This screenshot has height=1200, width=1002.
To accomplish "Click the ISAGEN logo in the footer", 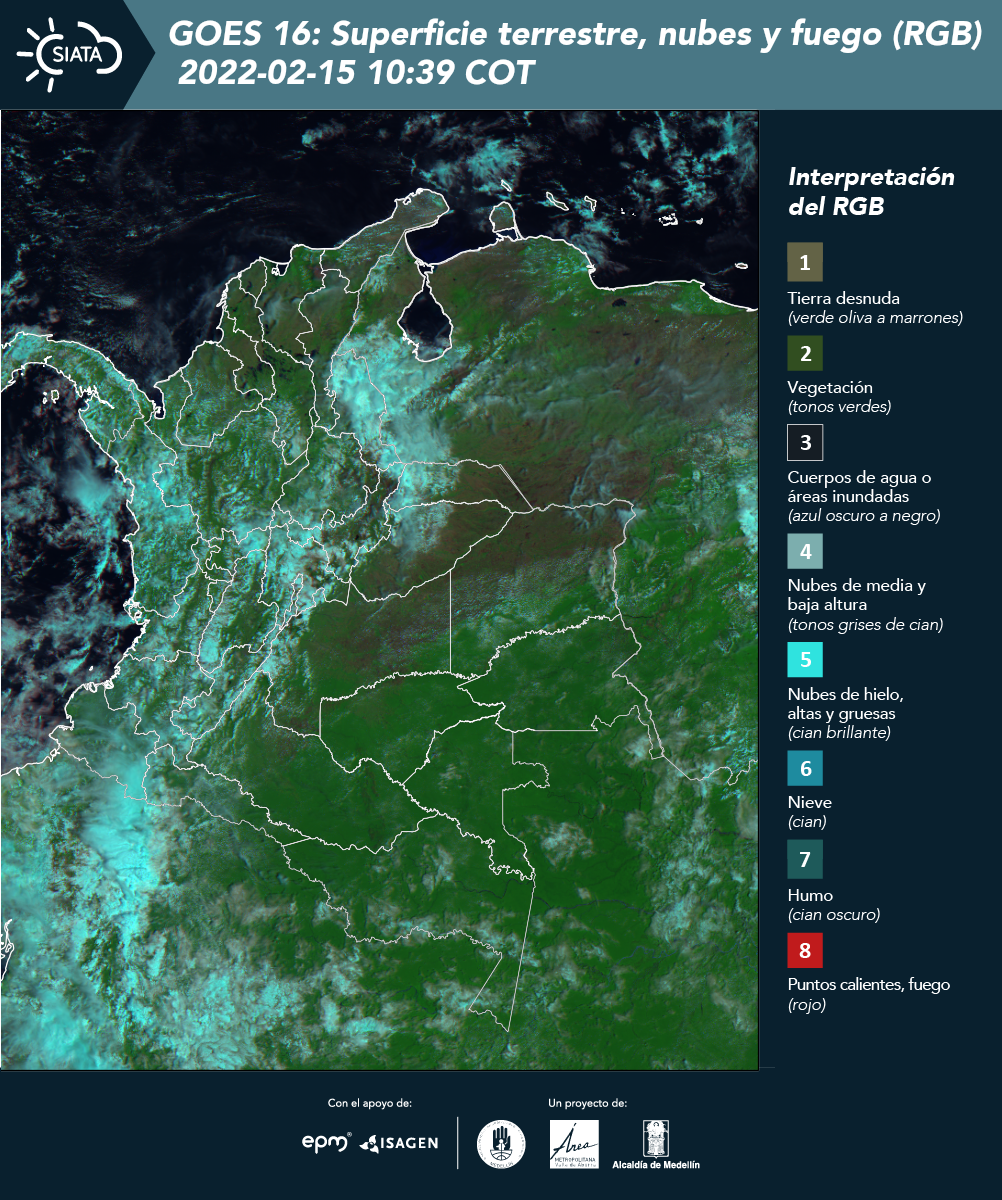I will click(x=399, y=1142).
